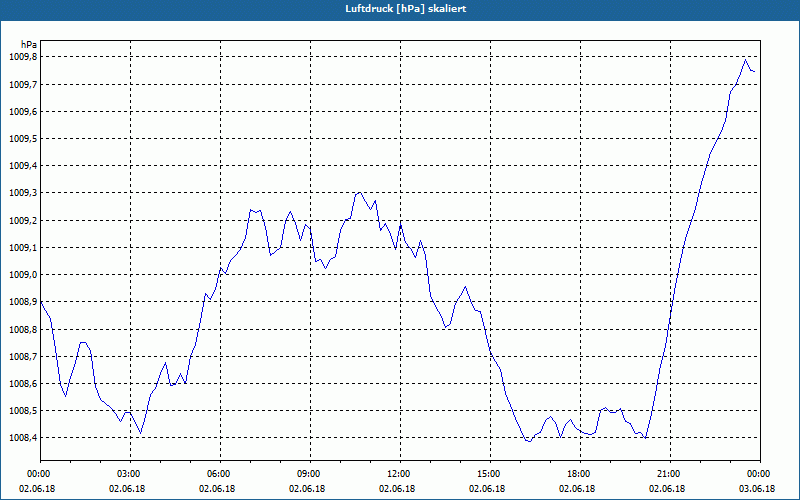Click the y-axis value '1008,4'

click(23, 438)
